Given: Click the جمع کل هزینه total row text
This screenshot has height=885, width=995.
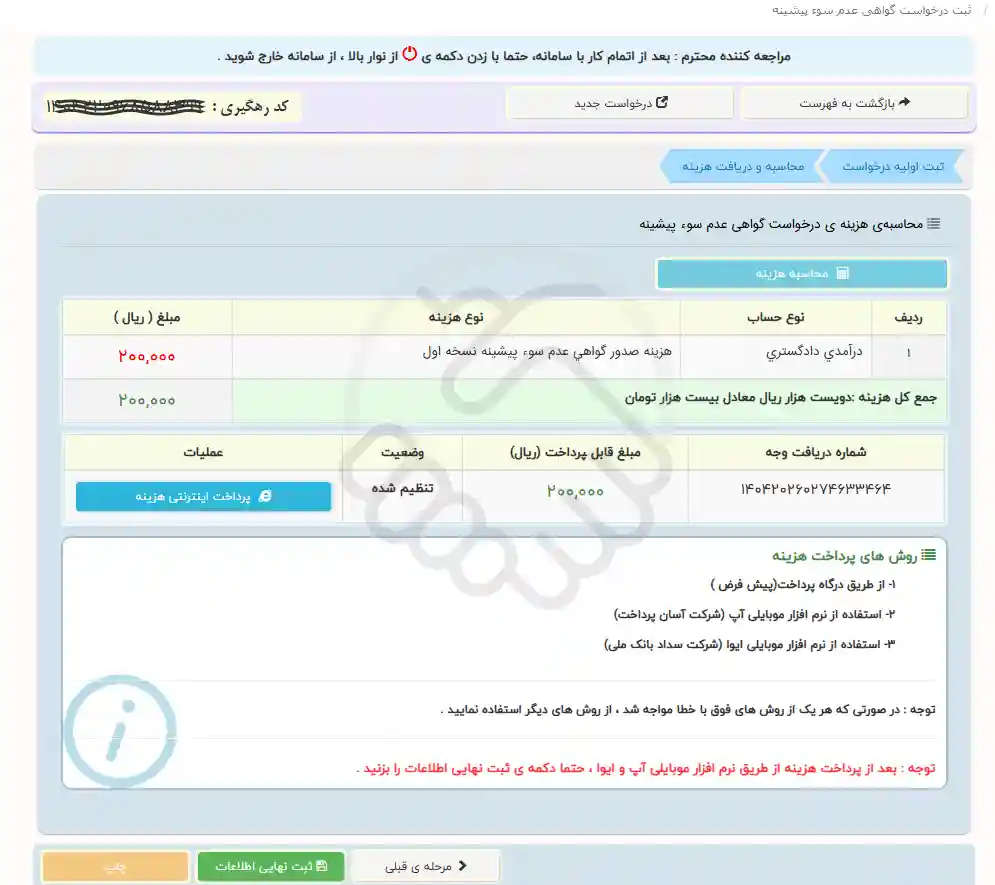Looking at the screenshot, I should click(781, 398).
